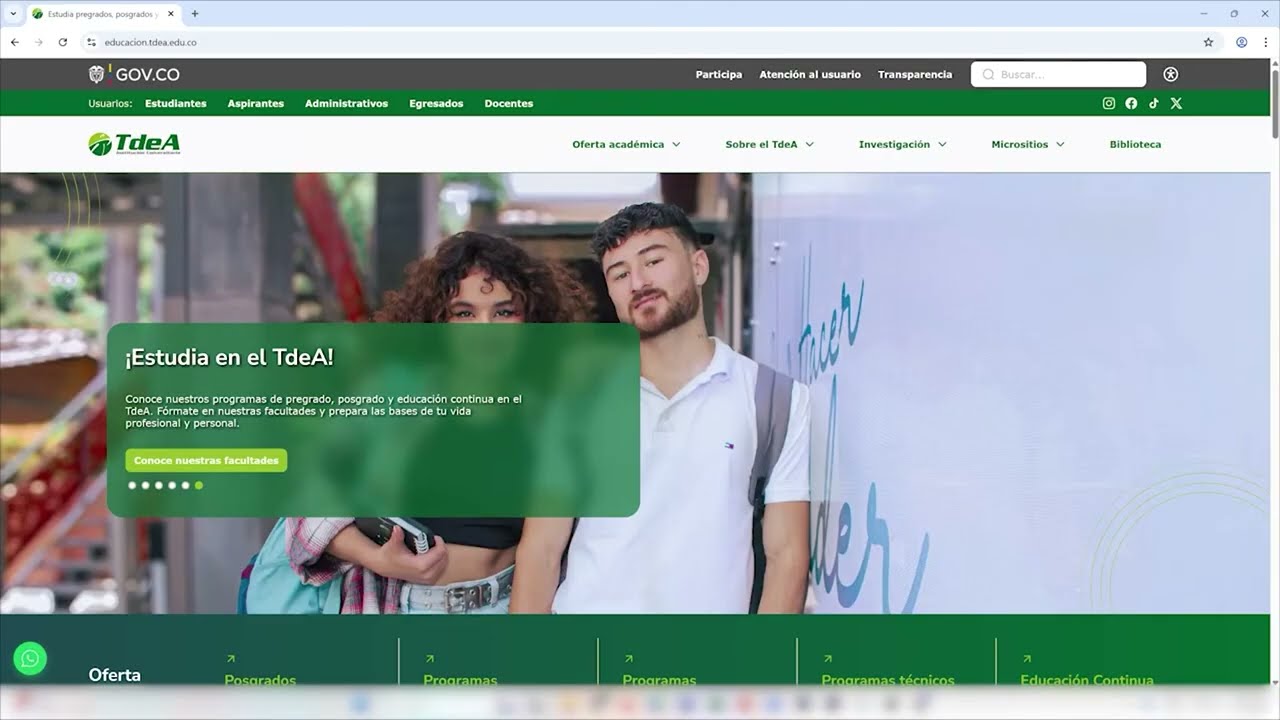Open the Educación Continua link
This screenshot has height=720, width=1280.
pyautogui.click(x=1087, y=680)
